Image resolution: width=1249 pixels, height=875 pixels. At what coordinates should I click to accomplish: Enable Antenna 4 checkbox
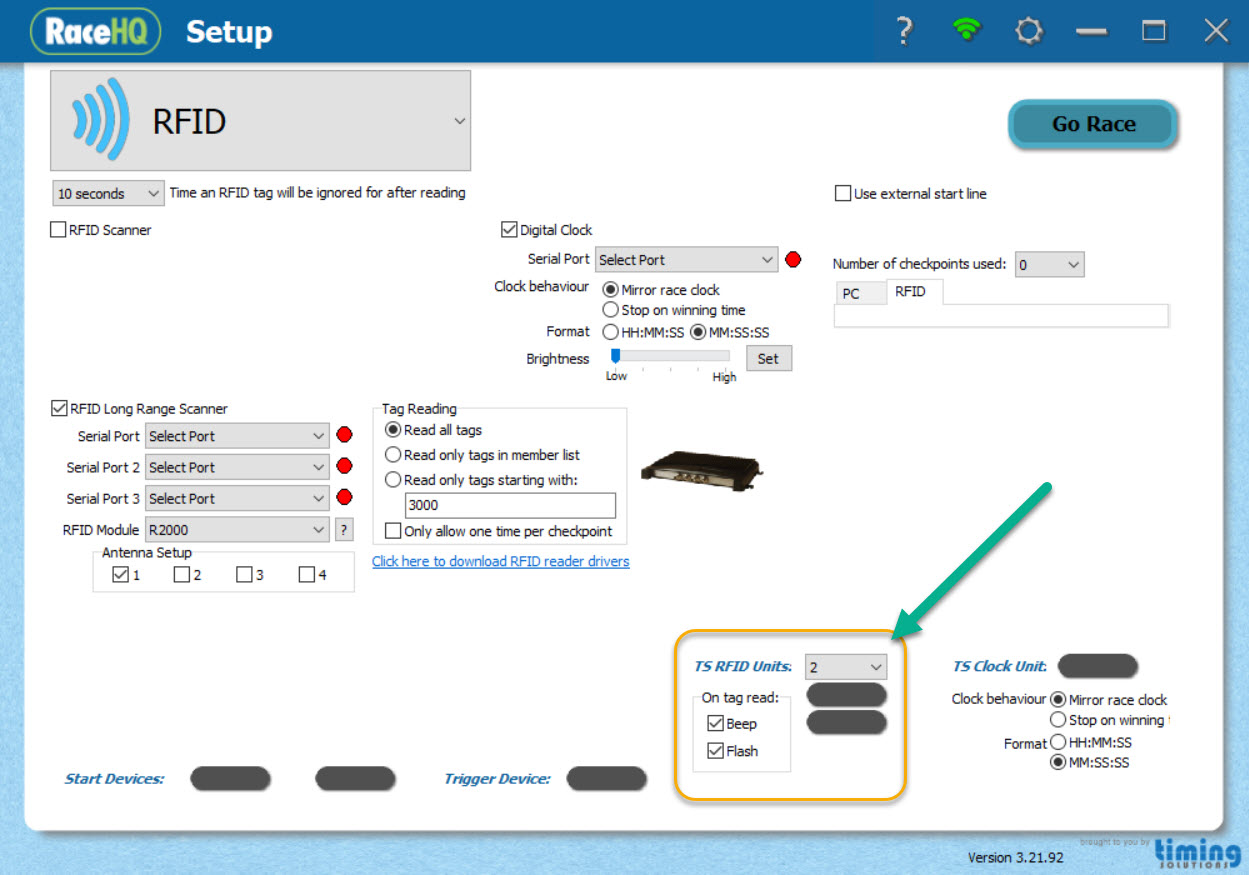click(x=307, y=575)
